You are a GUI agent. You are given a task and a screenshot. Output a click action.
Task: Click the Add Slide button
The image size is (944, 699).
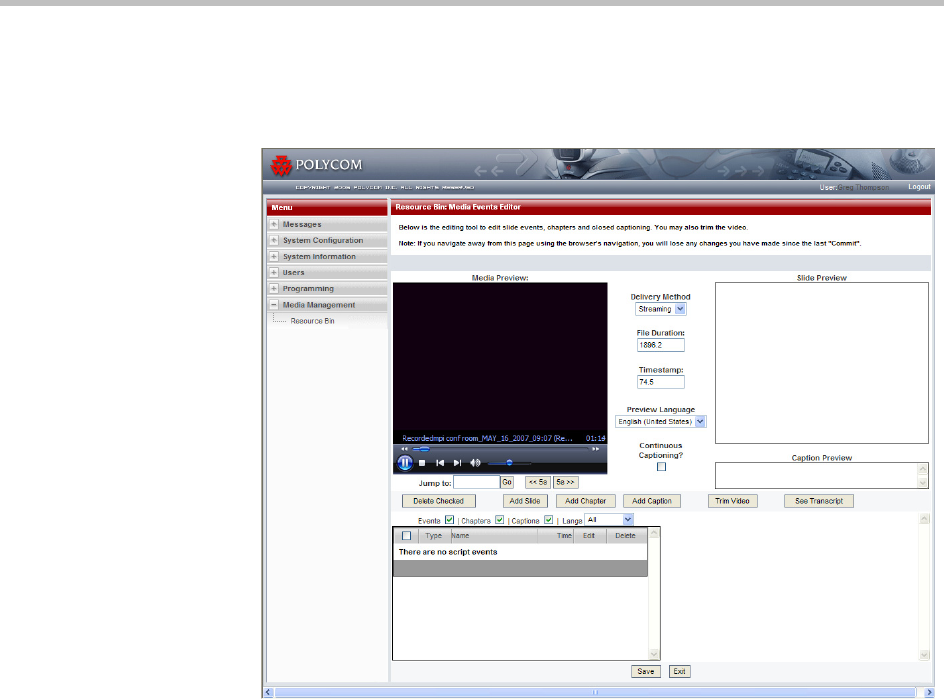(525, 501)
